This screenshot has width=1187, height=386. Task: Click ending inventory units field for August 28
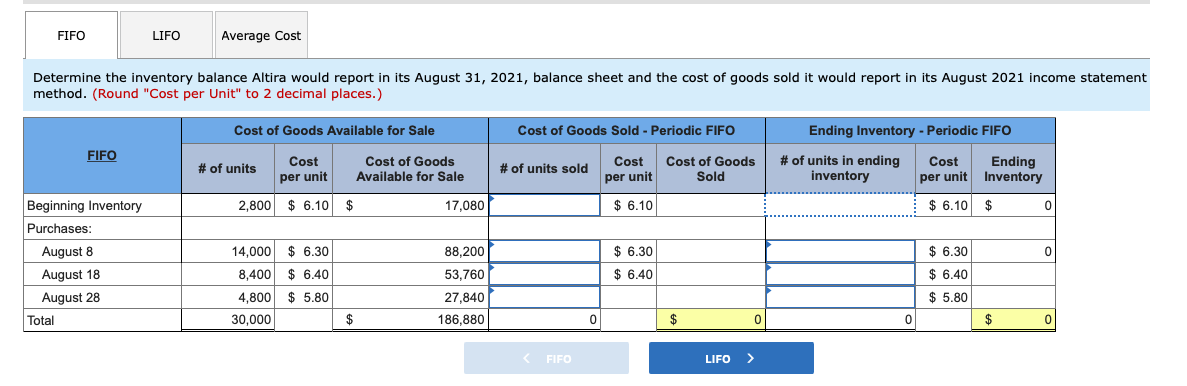[x=840, y=297]
